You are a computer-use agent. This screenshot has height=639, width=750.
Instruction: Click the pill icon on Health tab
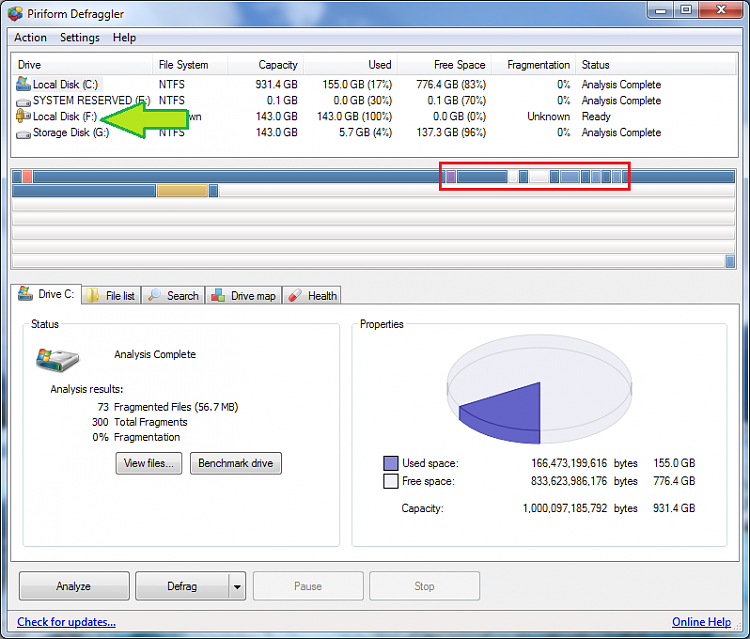click(295, 295)
